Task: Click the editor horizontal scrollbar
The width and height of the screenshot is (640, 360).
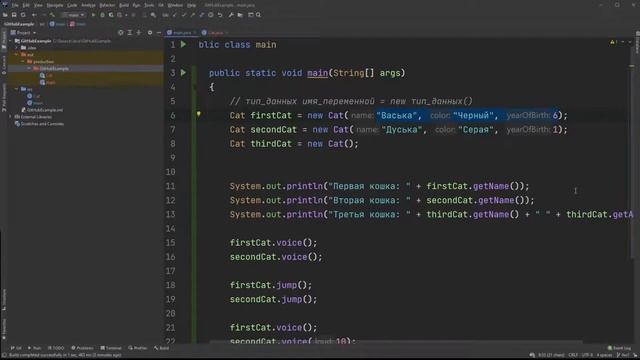Action: pyautogui.click(x=396, y=341)
